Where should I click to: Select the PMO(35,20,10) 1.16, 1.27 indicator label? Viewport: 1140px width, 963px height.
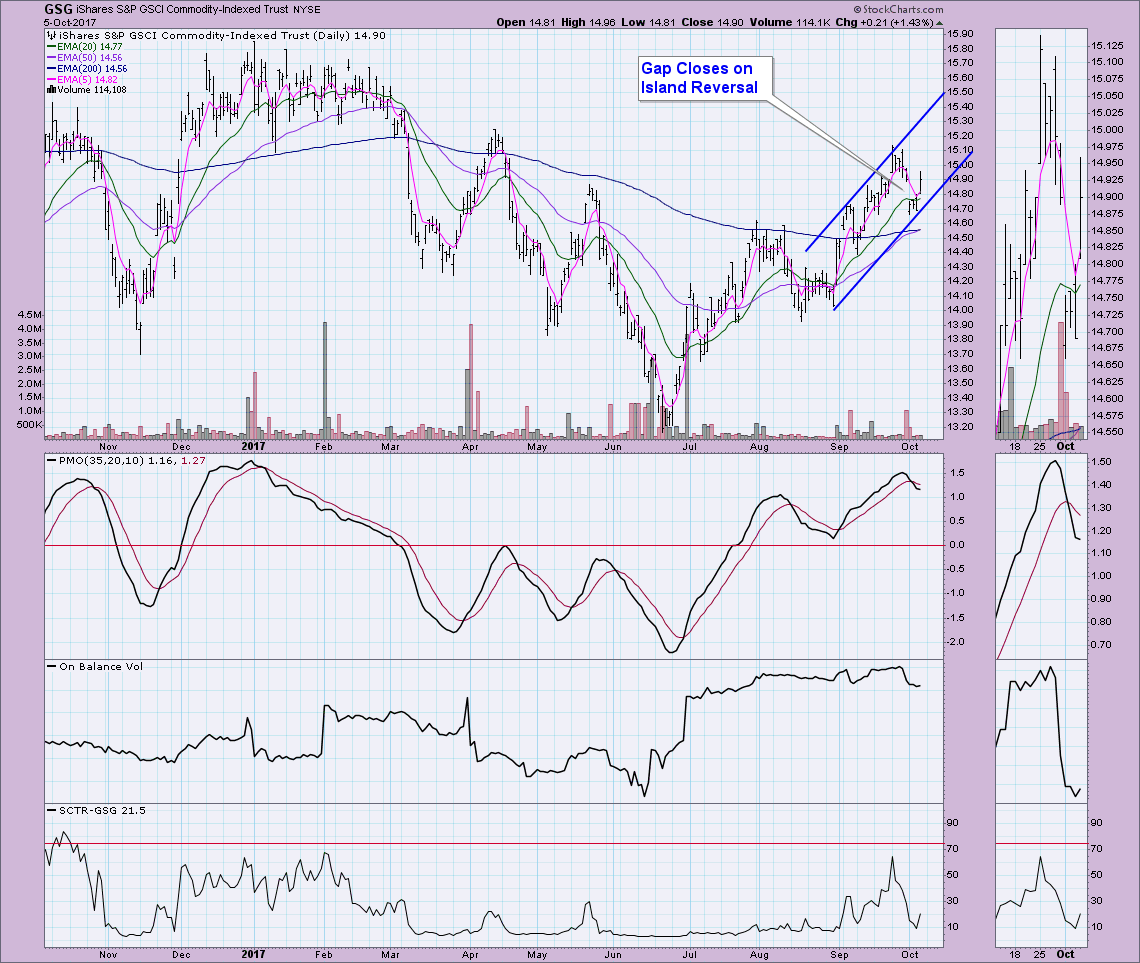click(132, 461)
